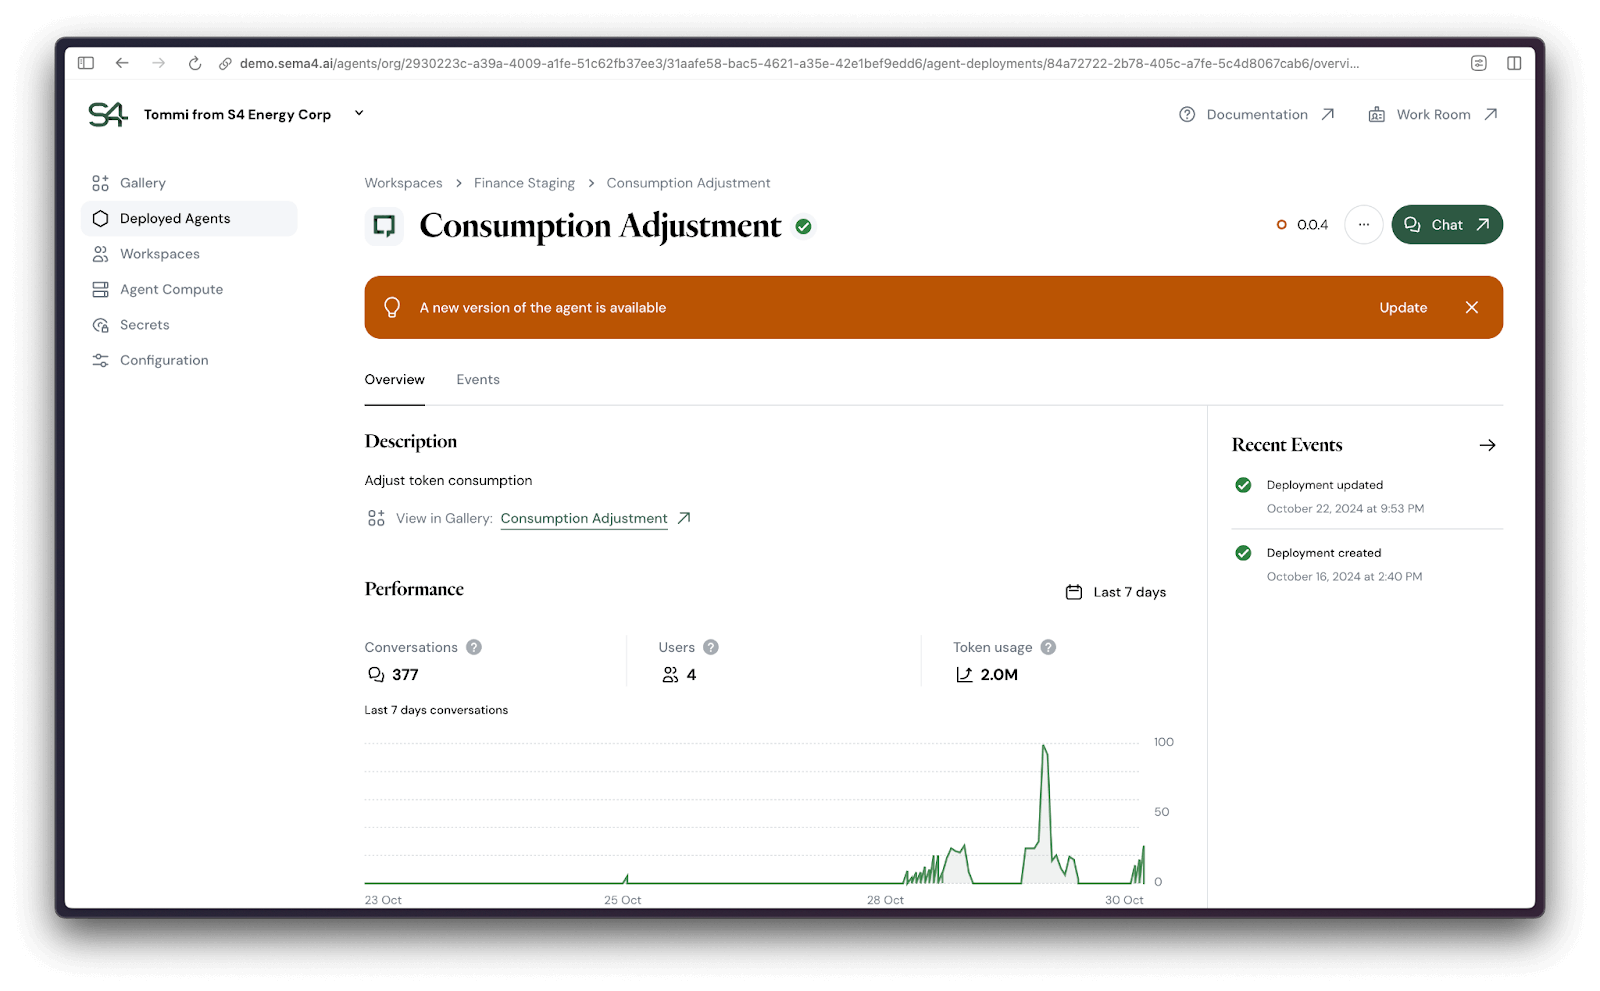Open the organization switcher dropdown
This screenshot has height=991, width=1600.
pos(358,114)
